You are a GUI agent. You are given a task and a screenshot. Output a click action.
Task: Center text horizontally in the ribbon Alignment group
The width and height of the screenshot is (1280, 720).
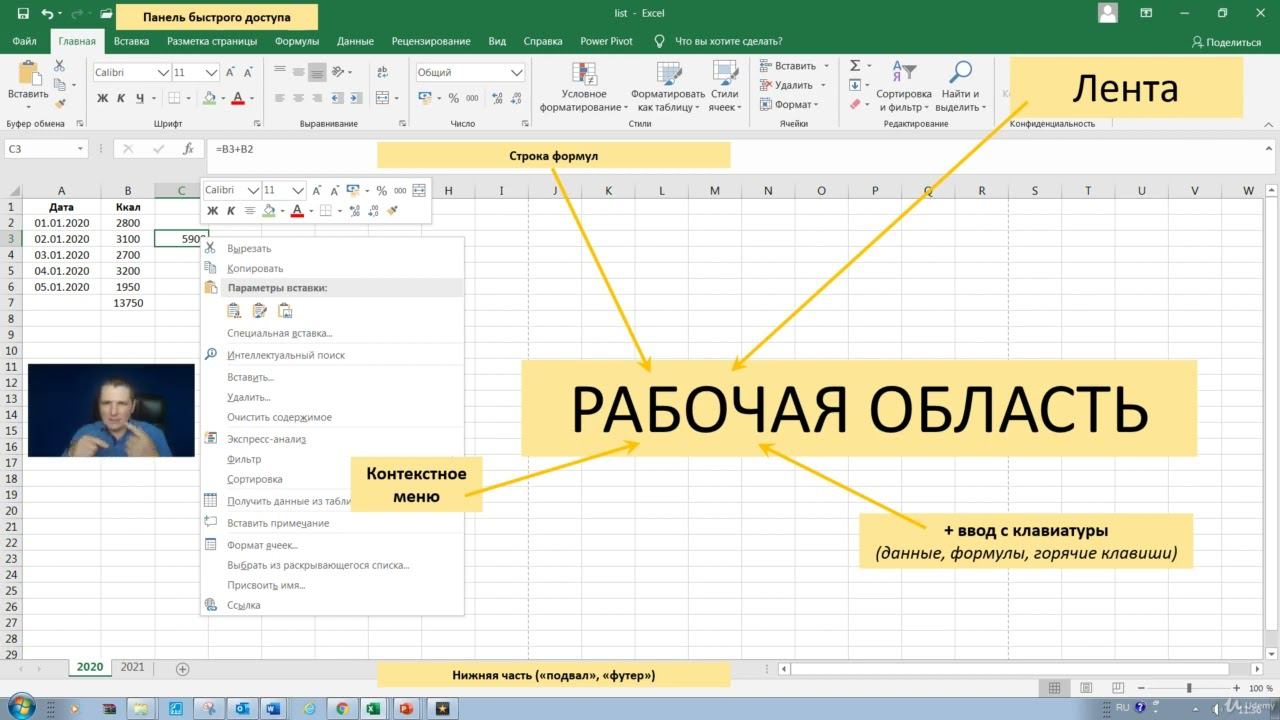tap(297, 98)
